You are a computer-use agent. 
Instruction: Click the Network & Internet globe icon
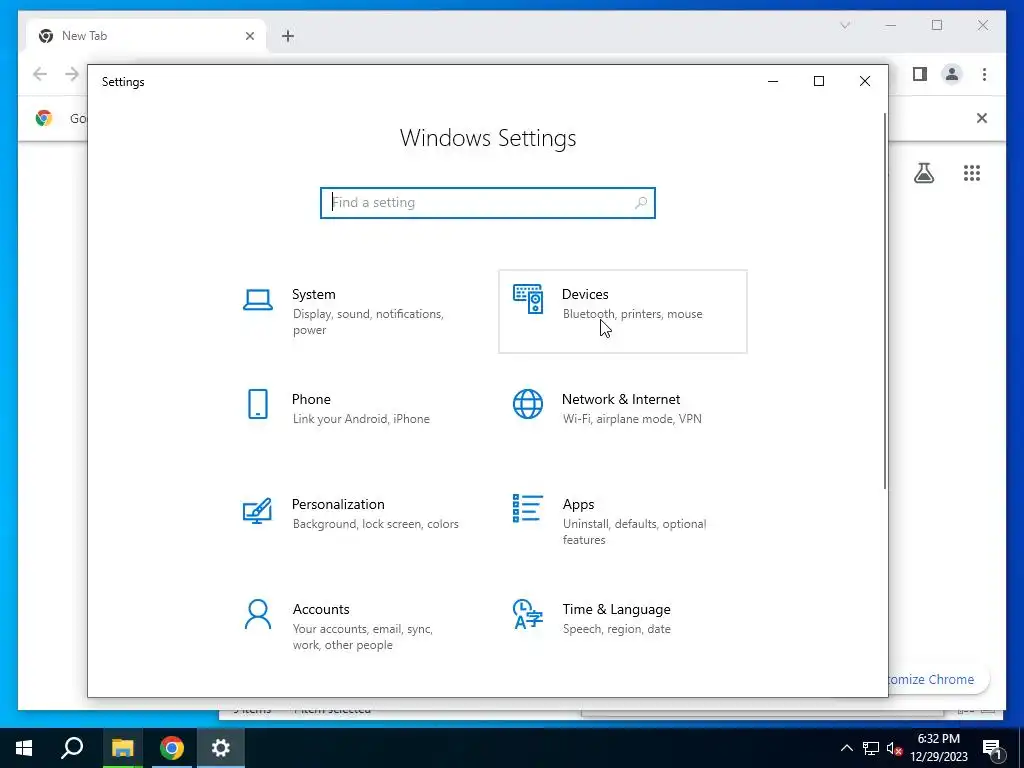(528, 404)
